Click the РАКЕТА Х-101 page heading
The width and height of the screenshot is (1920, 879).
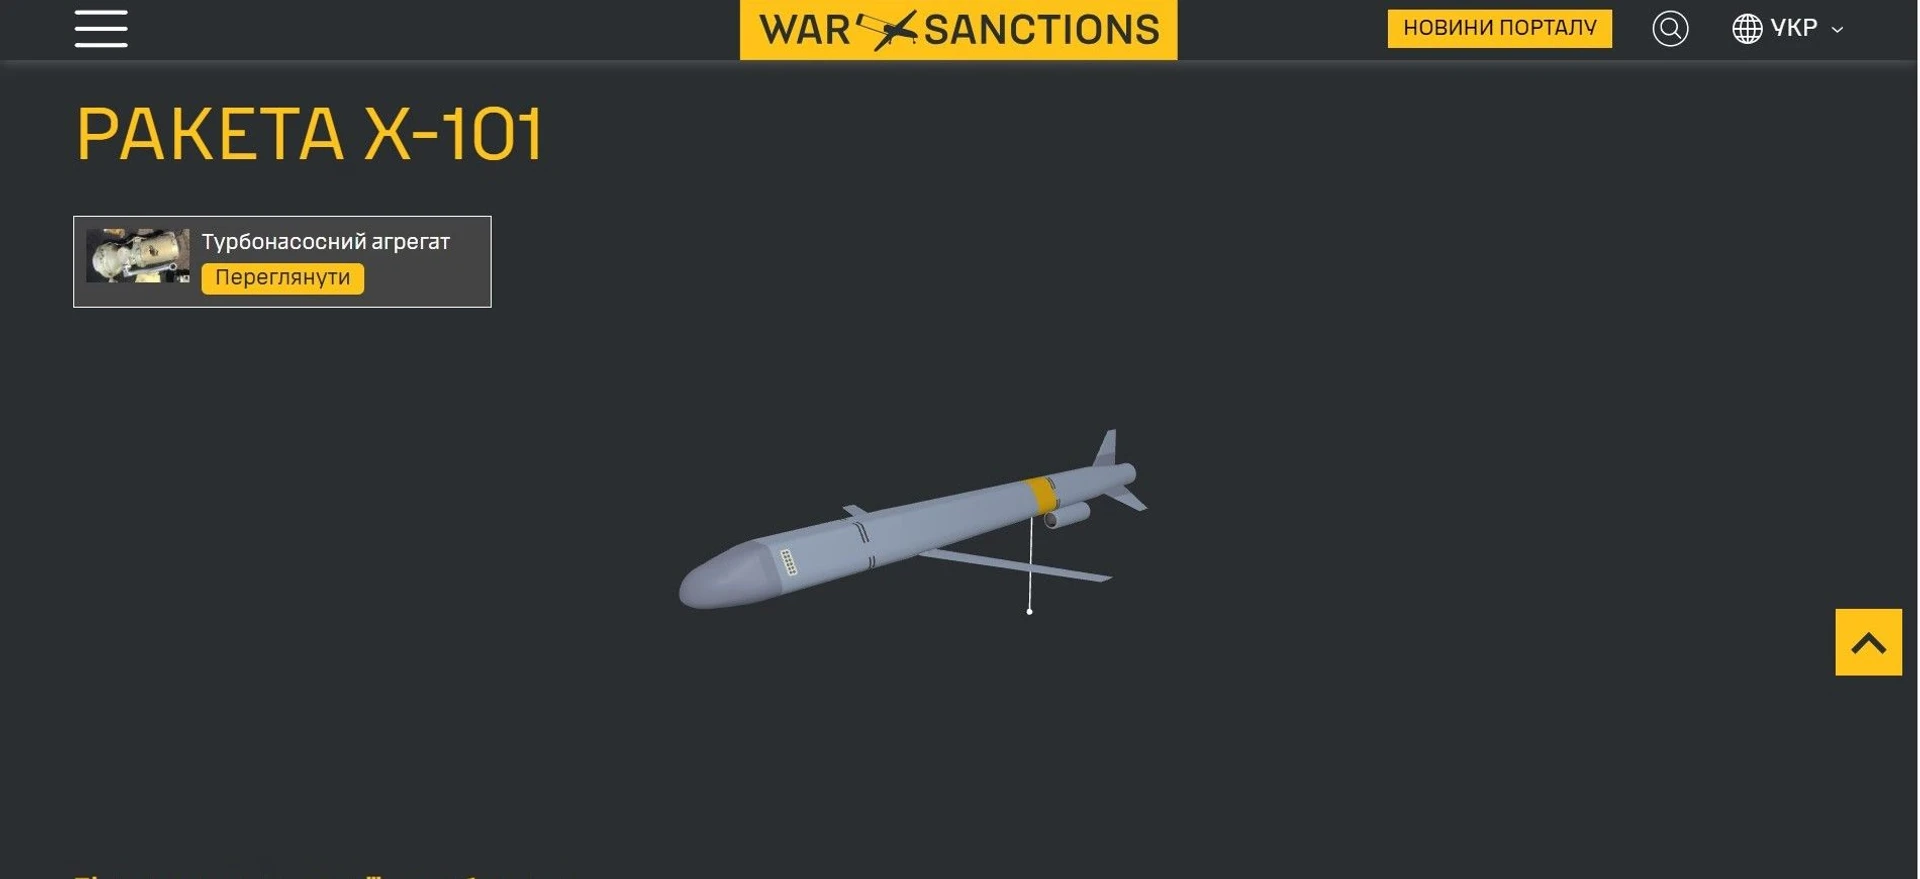coord(310,134)
